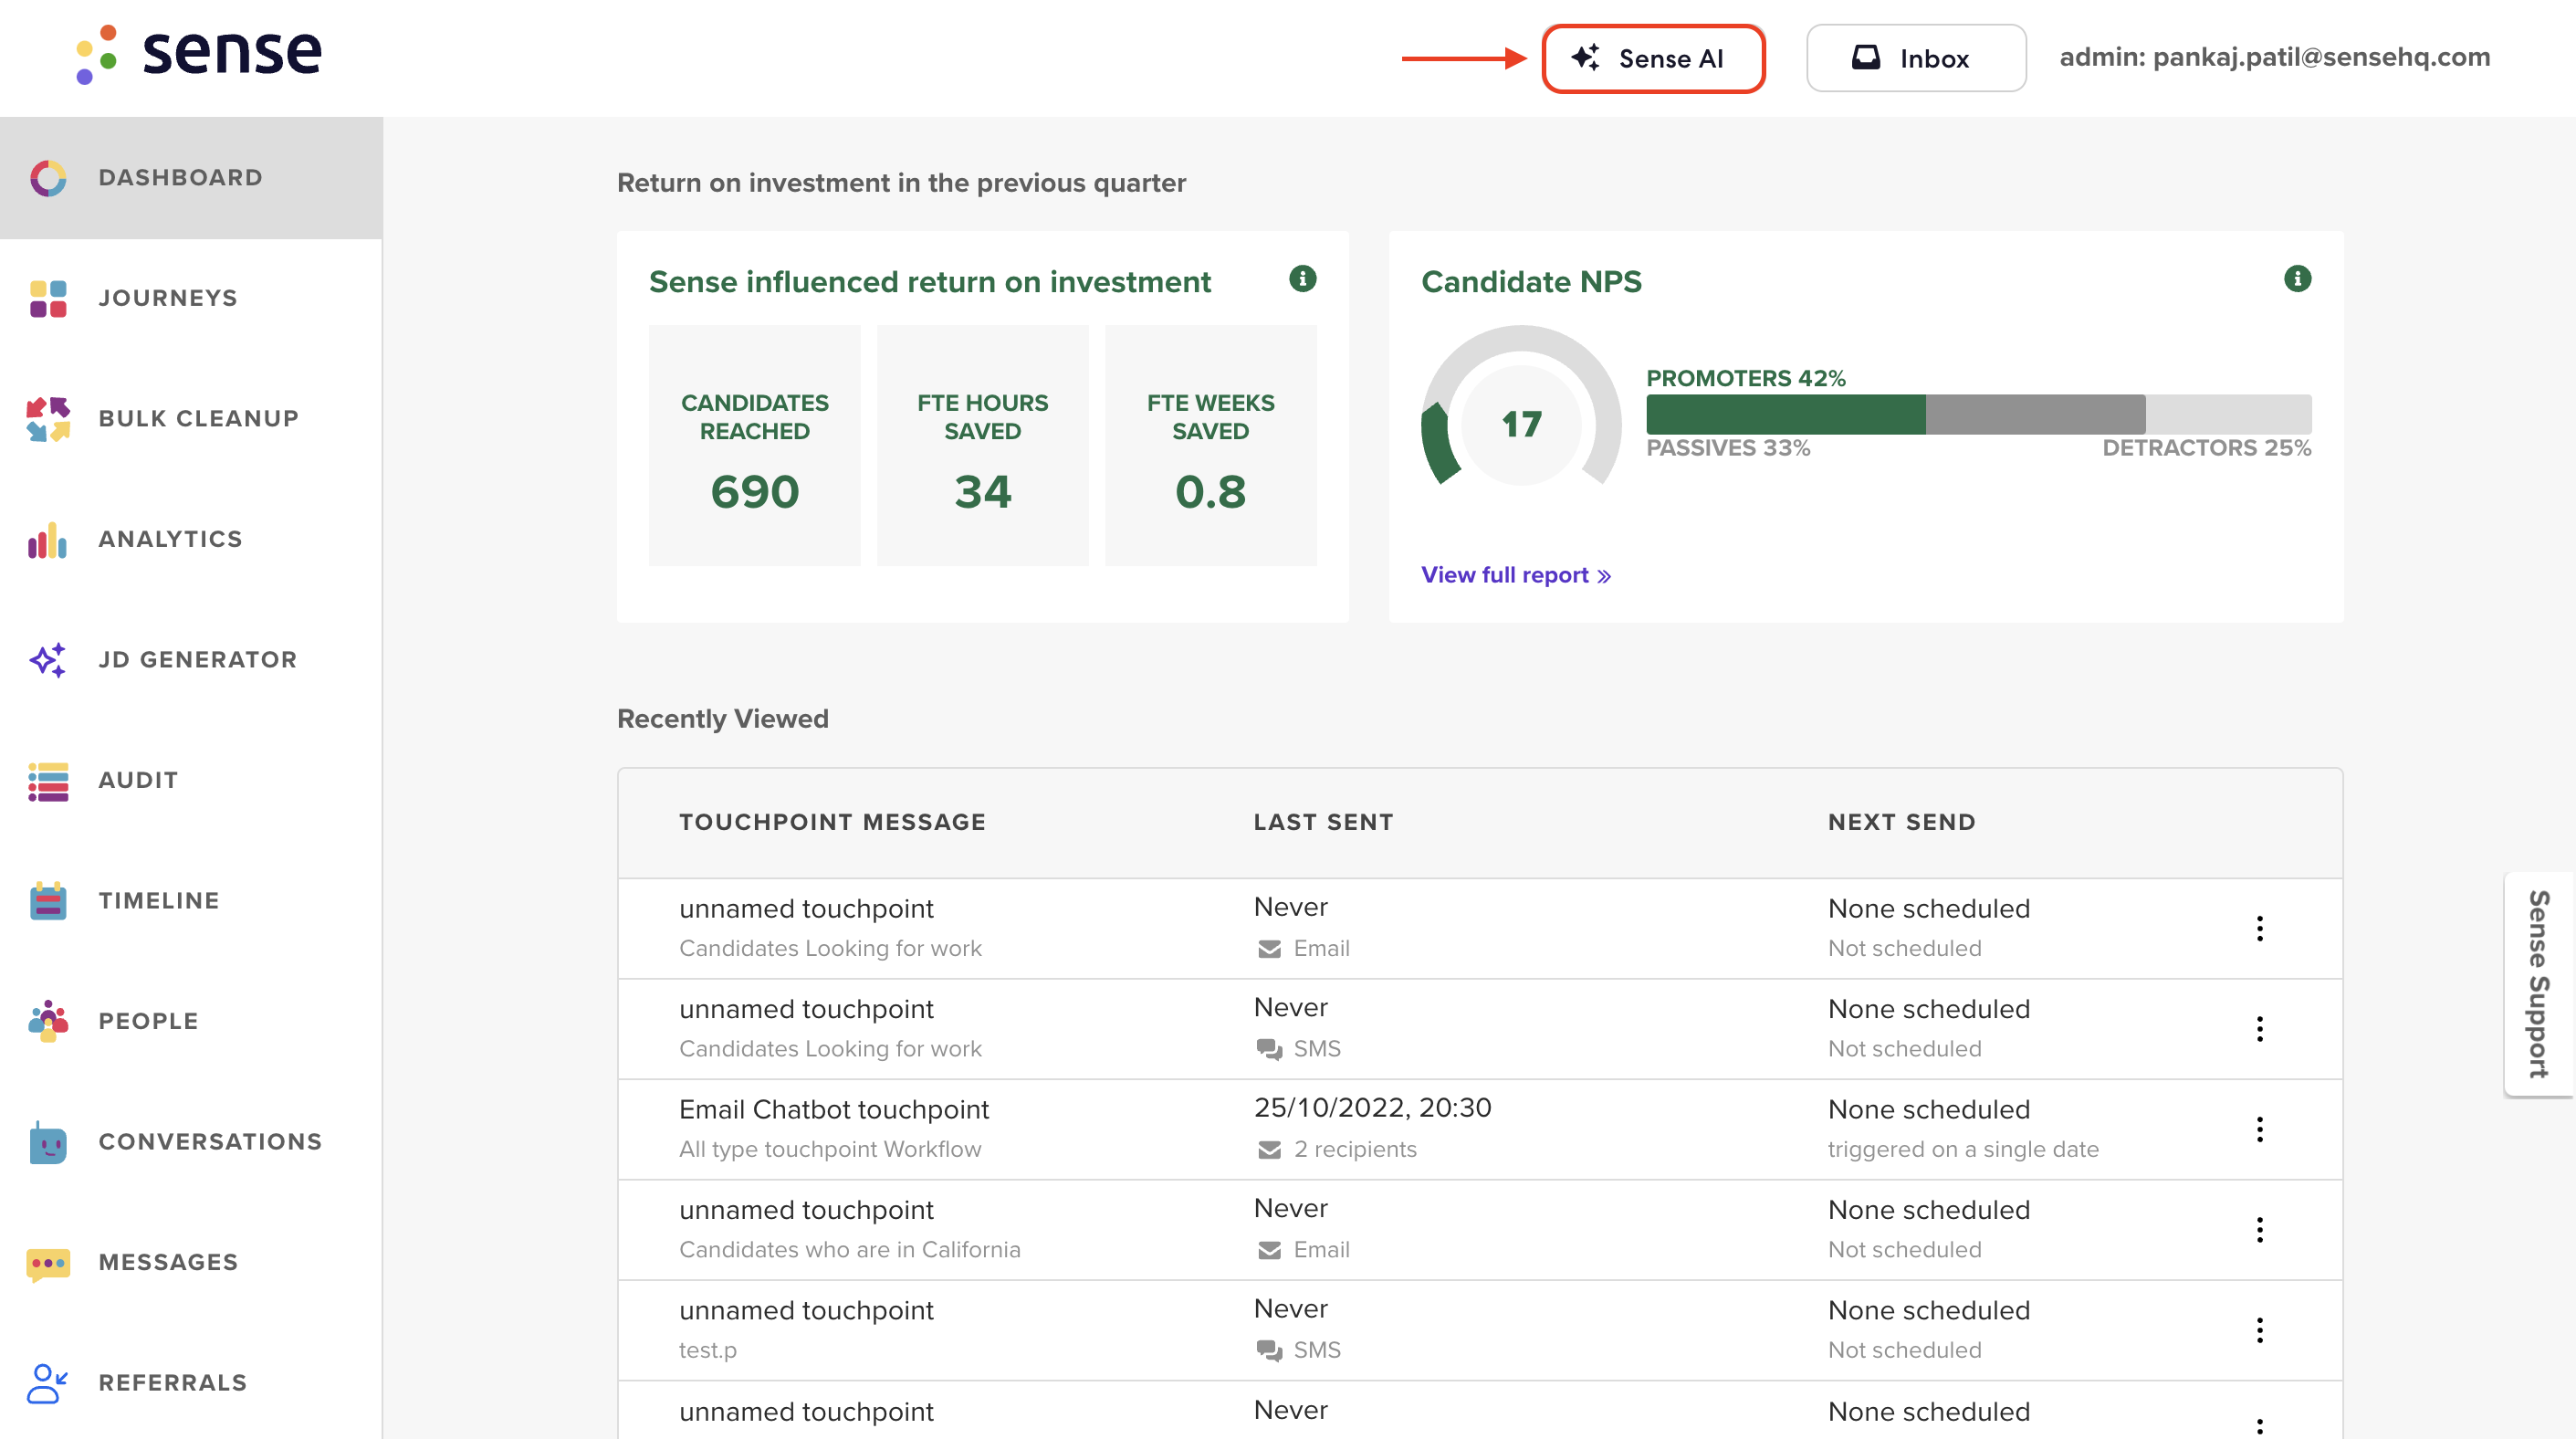Open the Journeys section
Screen dimensions: 2576x1439
point(167,297)
